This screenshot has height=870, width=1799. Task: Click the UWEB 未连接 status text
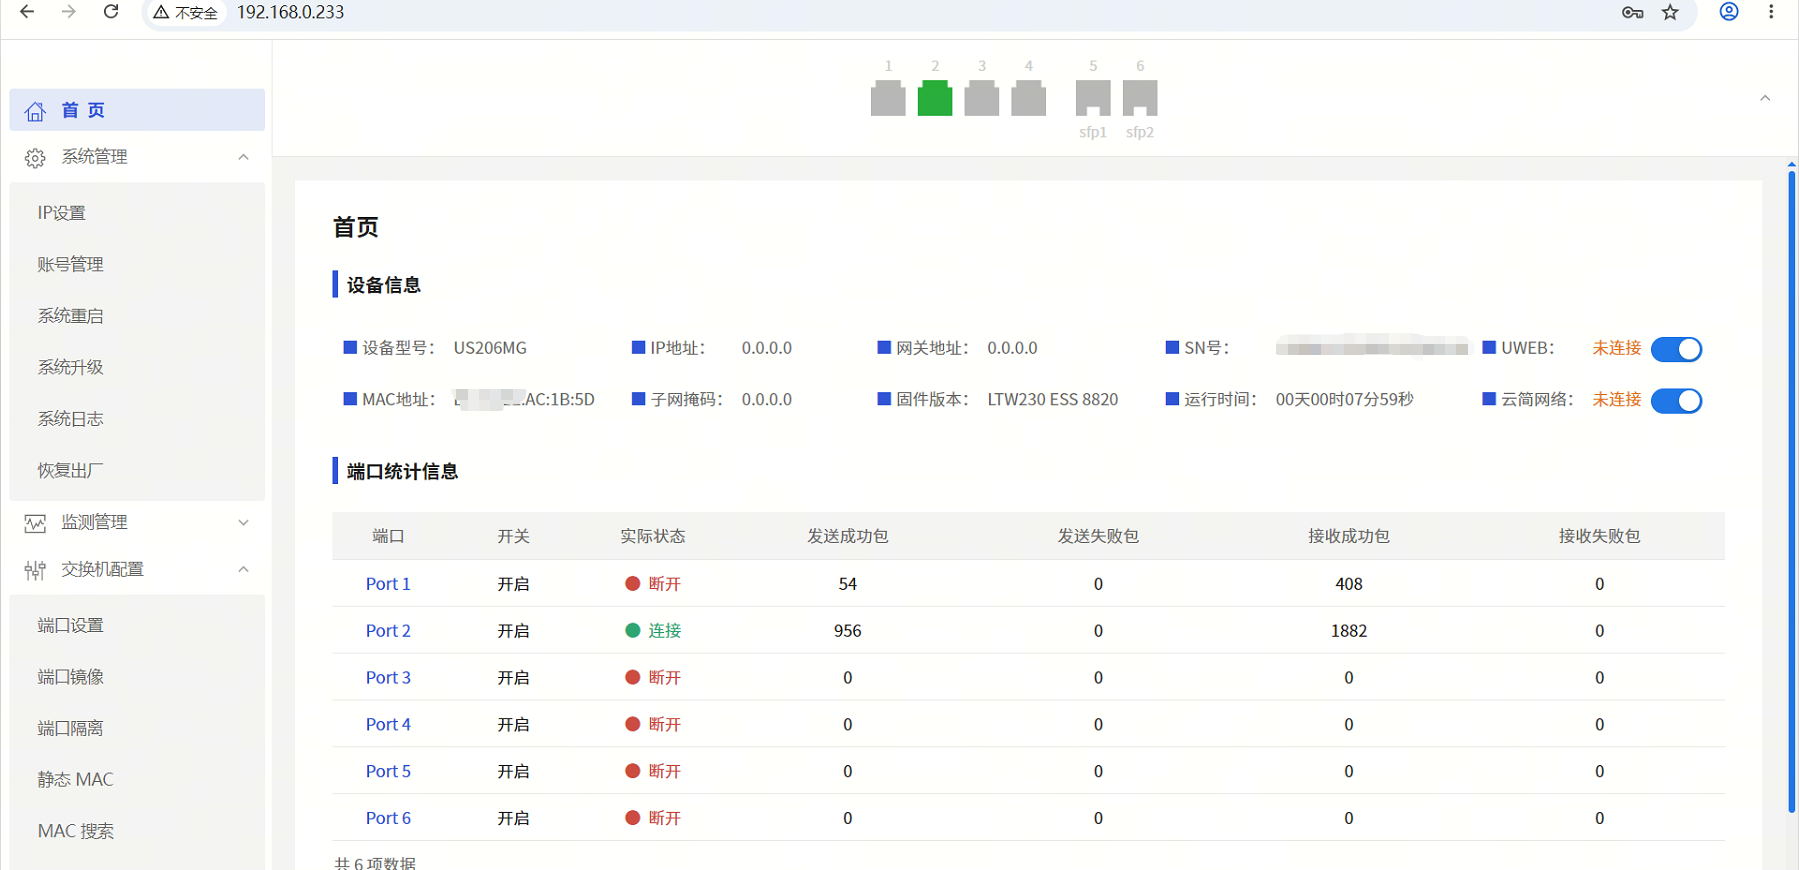click(x=1617, y=348)
